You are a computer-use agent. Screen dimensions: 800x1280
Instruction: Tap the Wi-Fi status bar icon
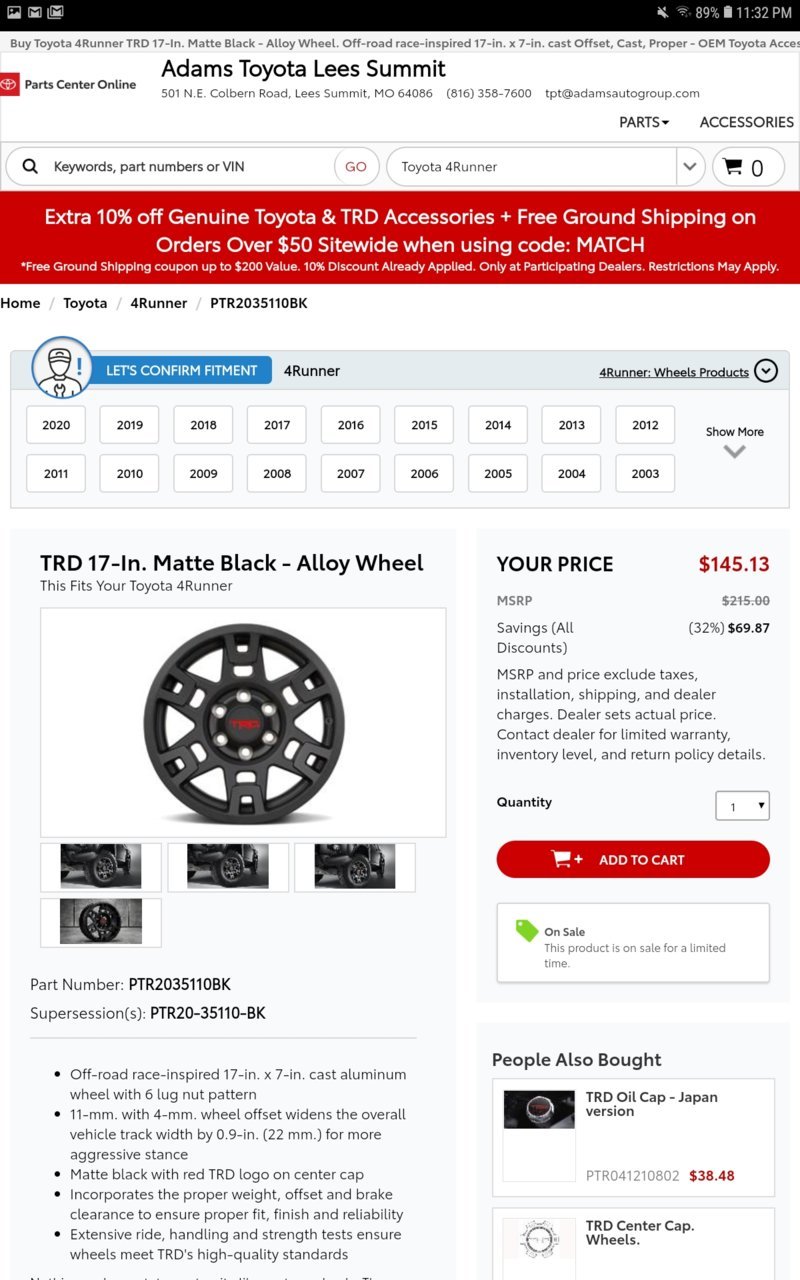click(684, 12)
